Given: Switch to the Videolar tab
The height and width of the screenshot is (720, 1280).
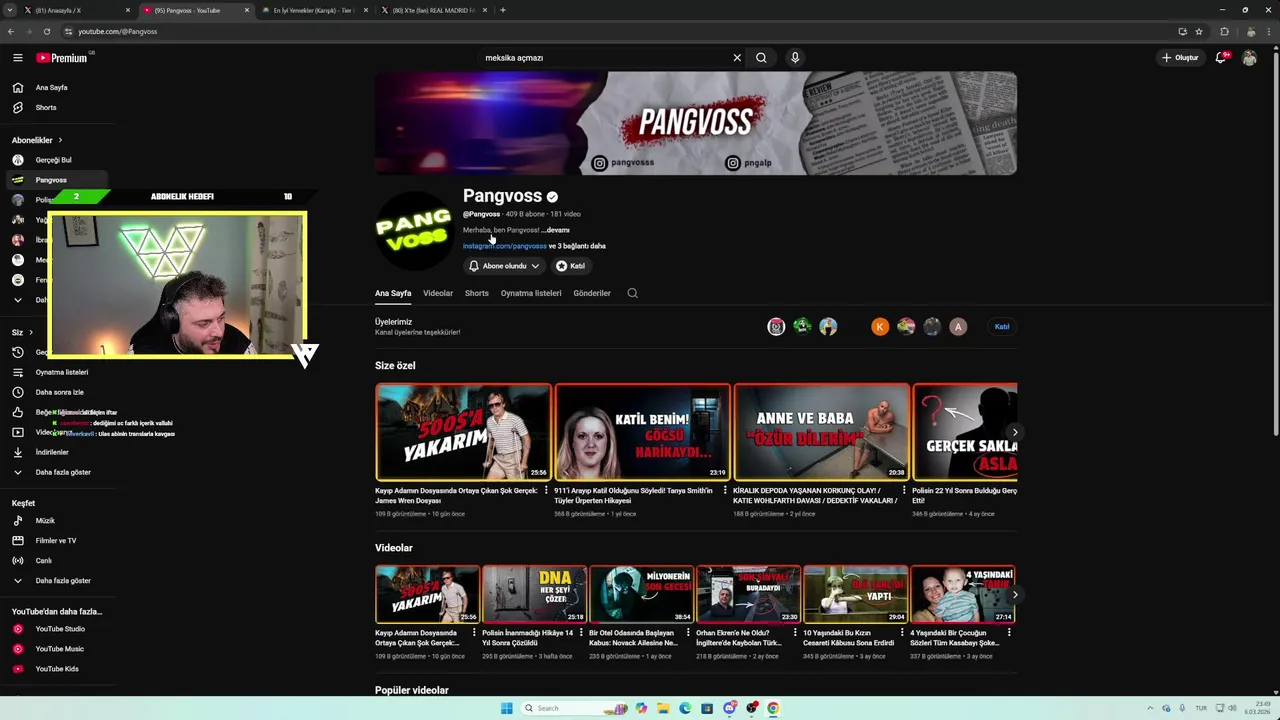Looking at the screenshot, I should tap(438, 293).
